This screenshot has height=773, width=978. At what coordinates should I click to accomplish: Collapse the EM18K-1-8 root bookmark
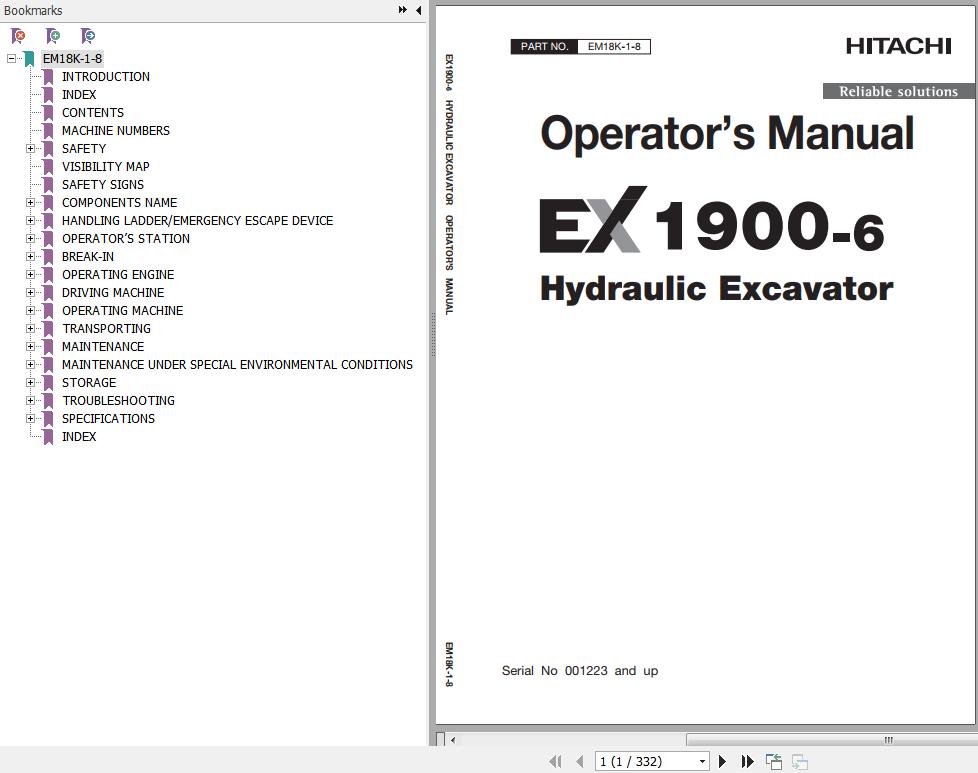11,59
